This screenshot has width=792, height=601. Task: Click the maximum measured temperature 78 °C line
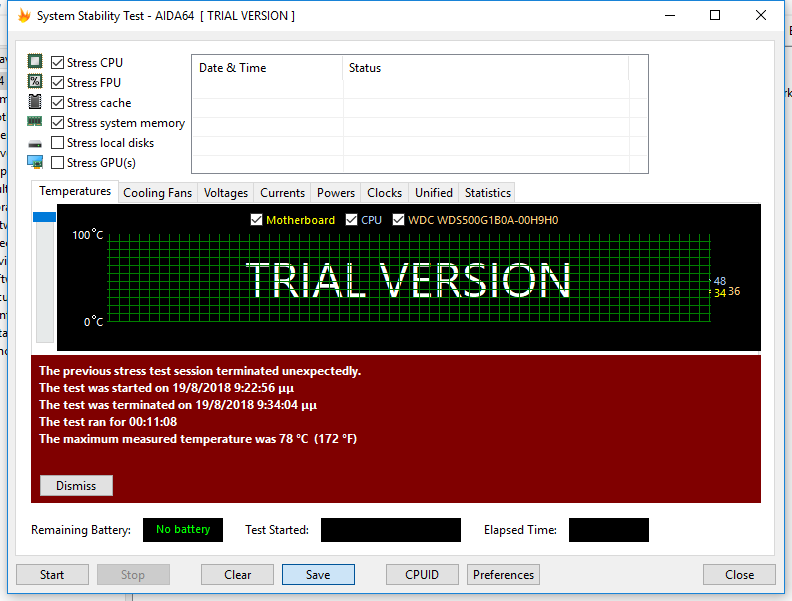(x=198, y=438)
